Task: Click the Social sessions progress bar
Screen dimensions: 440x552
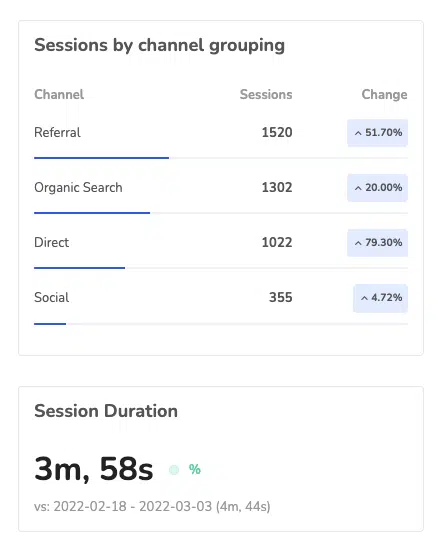Action: [221, 324]
